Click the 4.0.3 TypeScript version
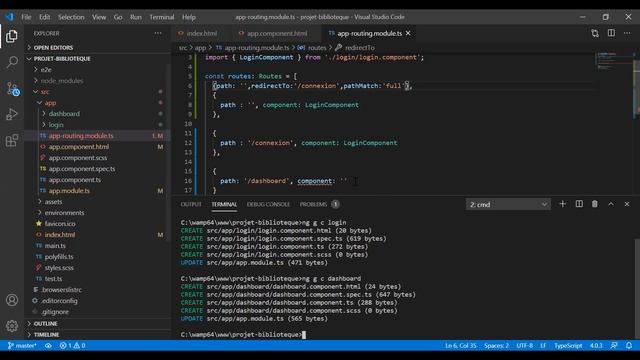The height and width of the screenshot is (360, 640). tap(596, 345)
